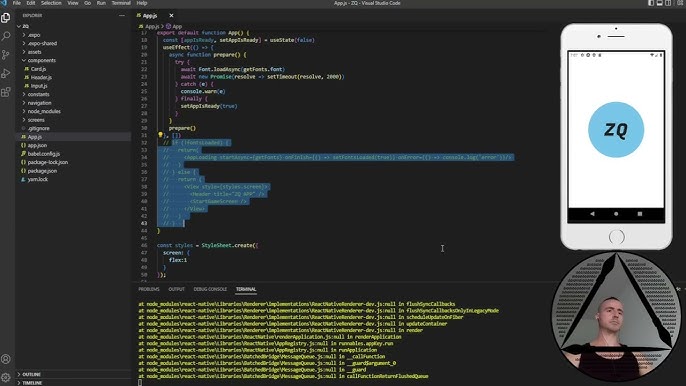Open package.json file
Viewport: 686px width, 386px height.
(x=42, y=171)
